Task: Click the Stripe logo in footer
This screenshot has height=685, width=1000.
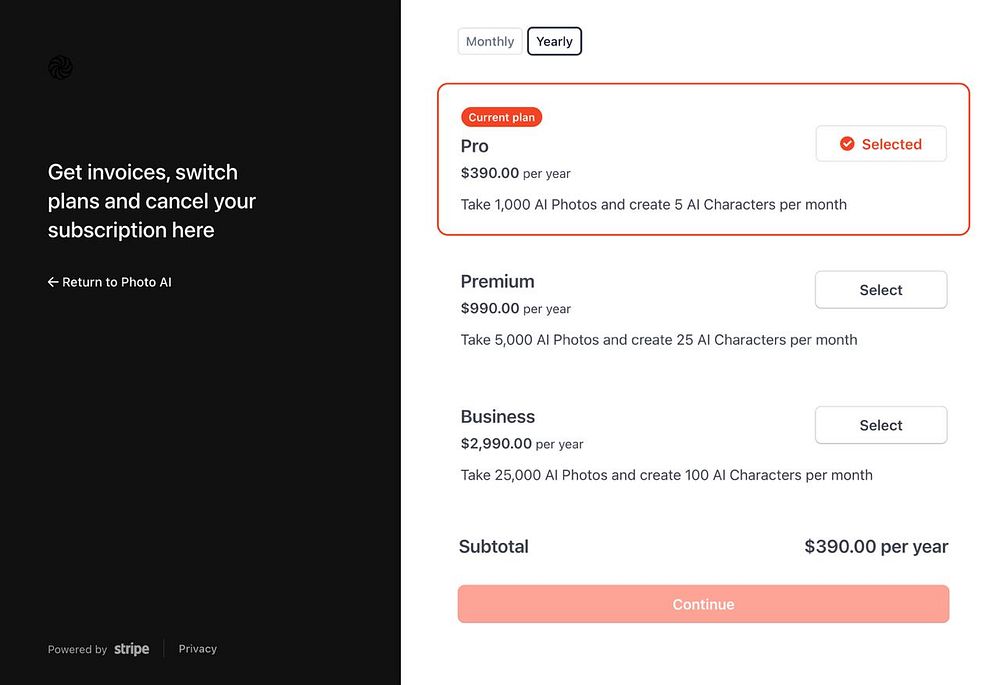Action: point(132,649)
